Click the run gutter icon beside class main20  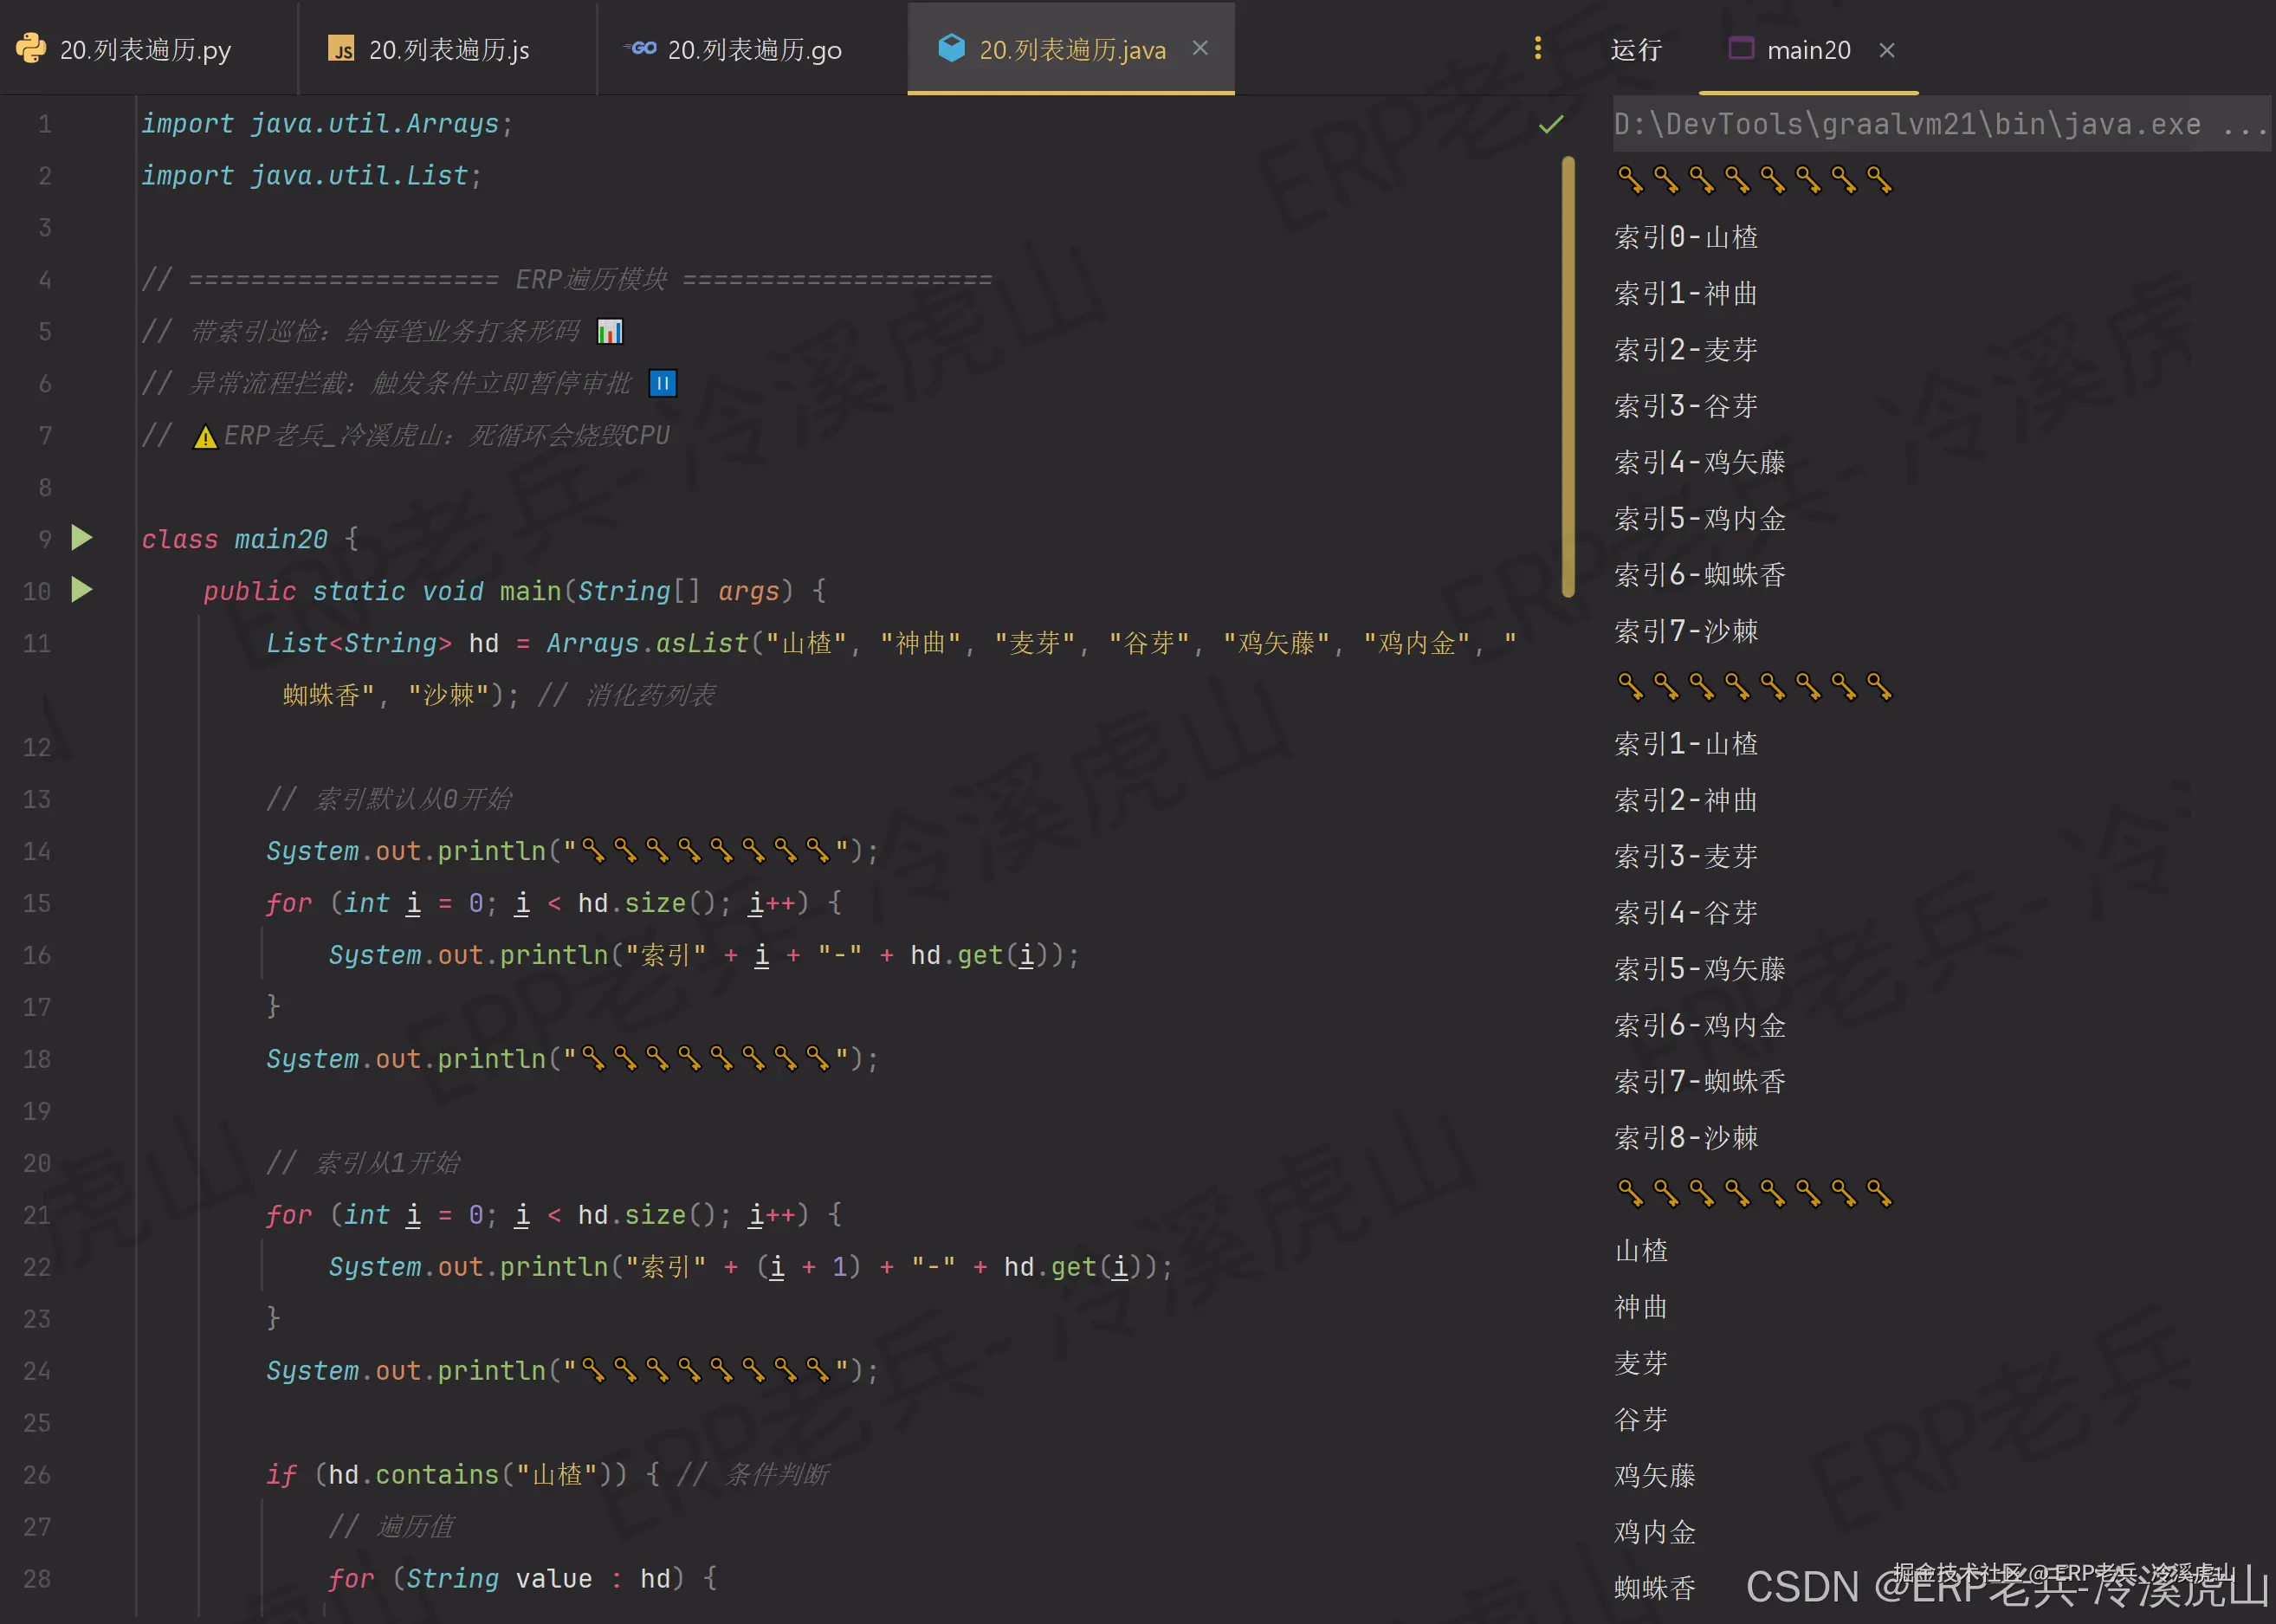click(82, 539)
